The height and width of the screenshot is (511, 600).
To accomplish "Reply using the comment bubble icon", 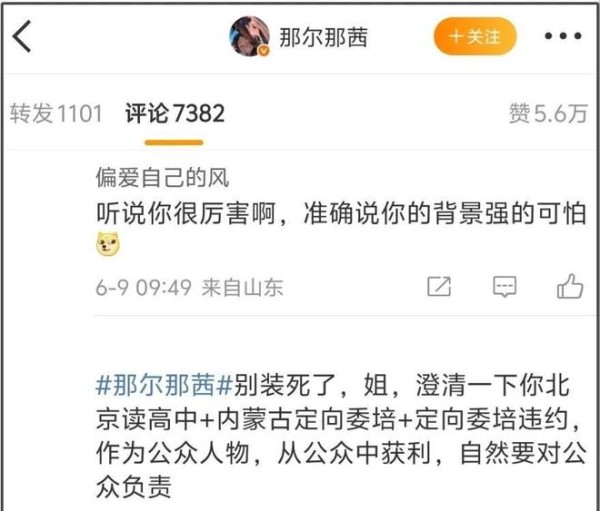I will pos(504,286).
